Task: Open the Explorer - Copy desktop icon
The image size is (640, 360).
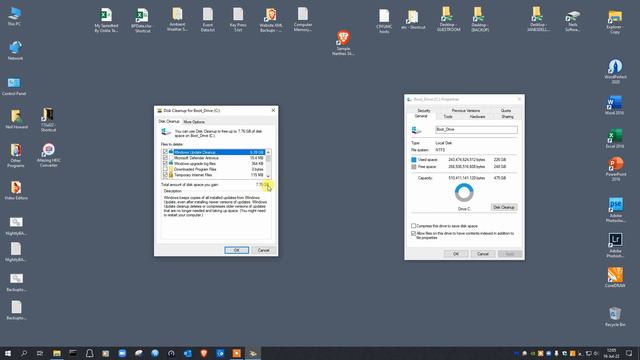Action: [x=615, y=22]
